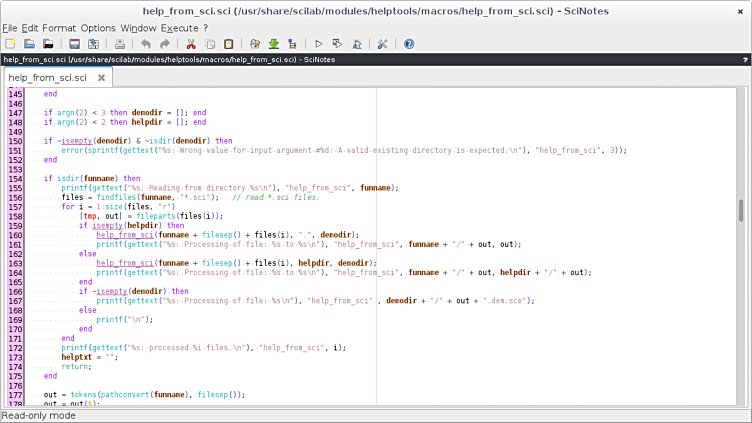Click the vertical scrollbar thumb
752x423 pixels.
click(x=741, y=210)
